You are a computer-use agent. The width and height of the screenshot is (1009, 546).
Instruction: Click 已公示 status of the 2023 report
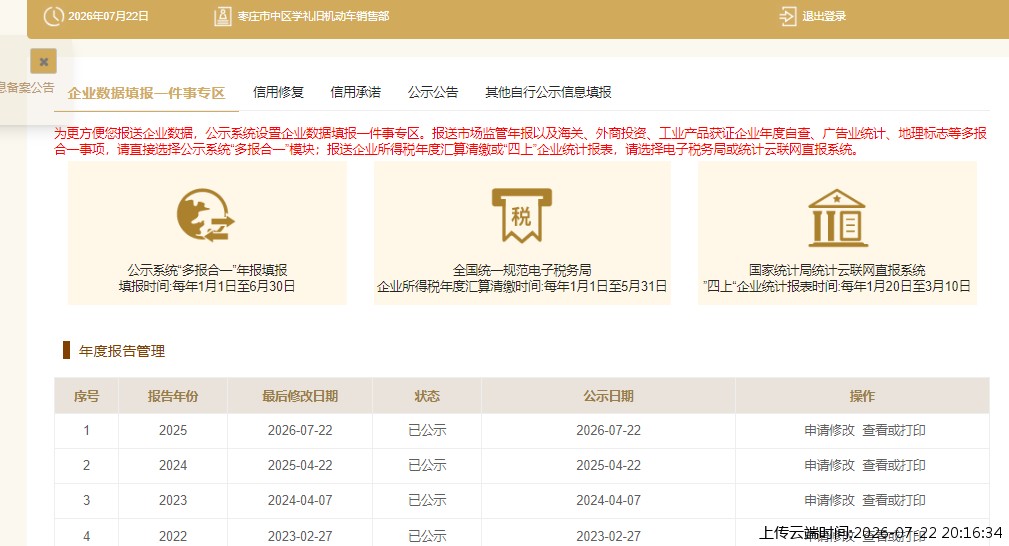pos(427,500)
